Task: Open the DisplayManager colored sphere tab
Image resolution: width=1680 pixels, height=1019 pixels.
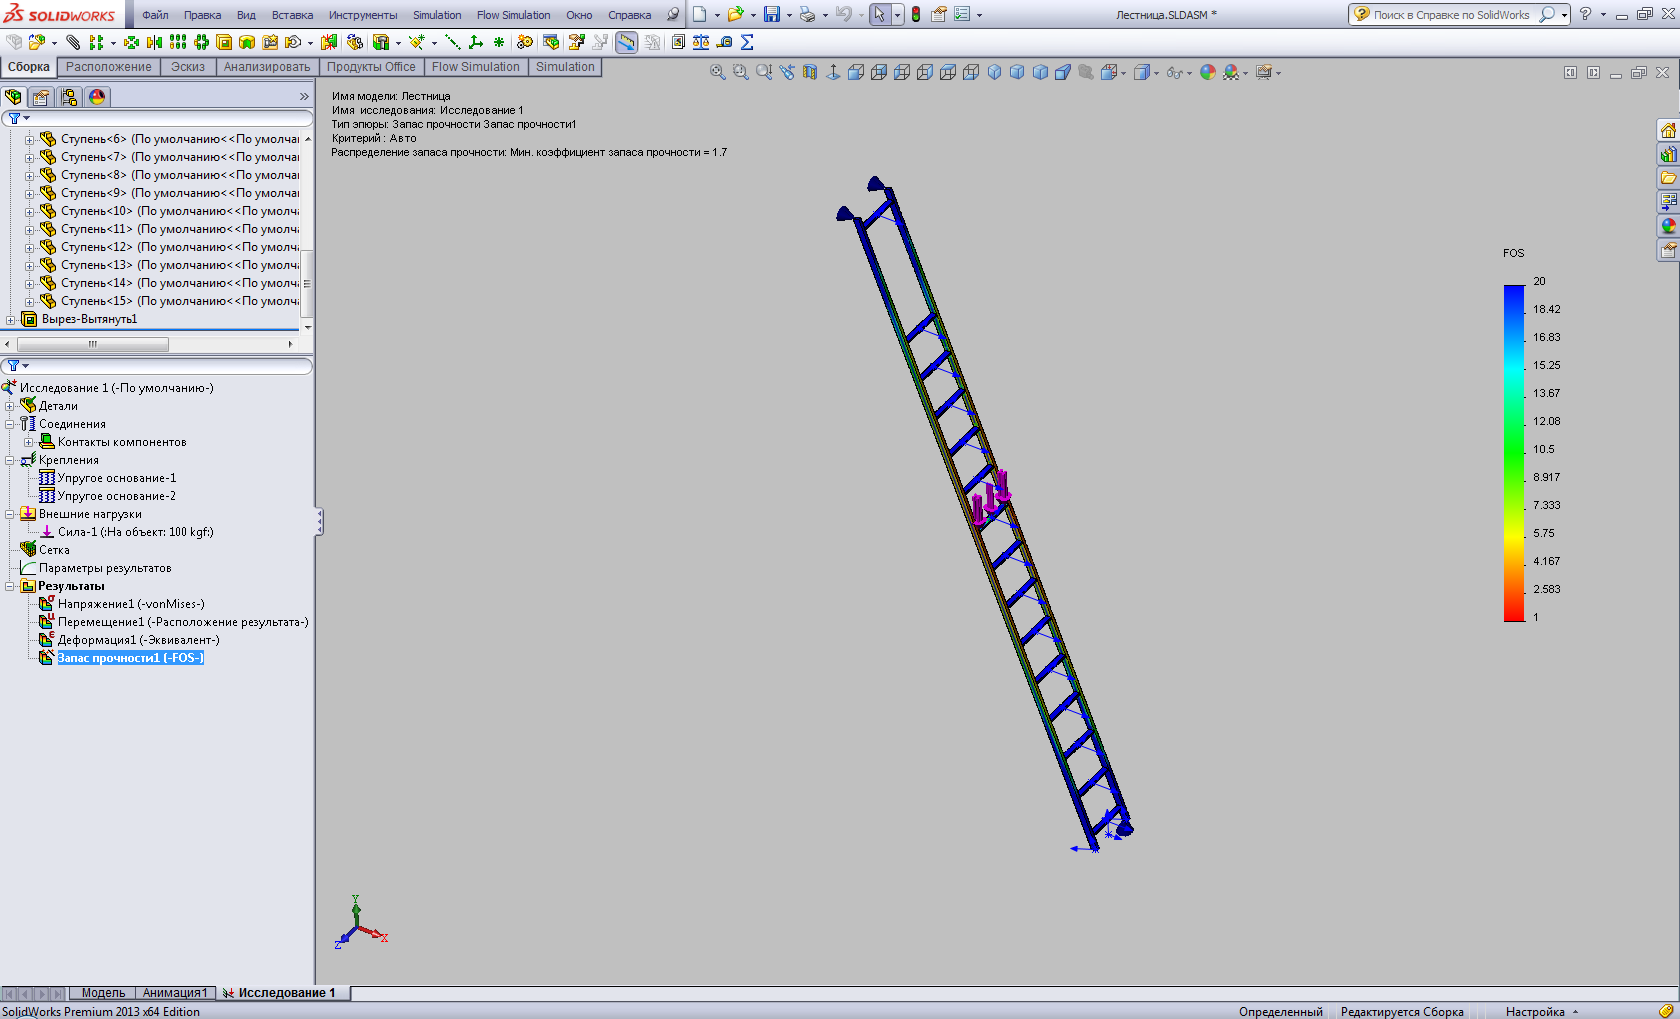Action: tap(96, 97)
